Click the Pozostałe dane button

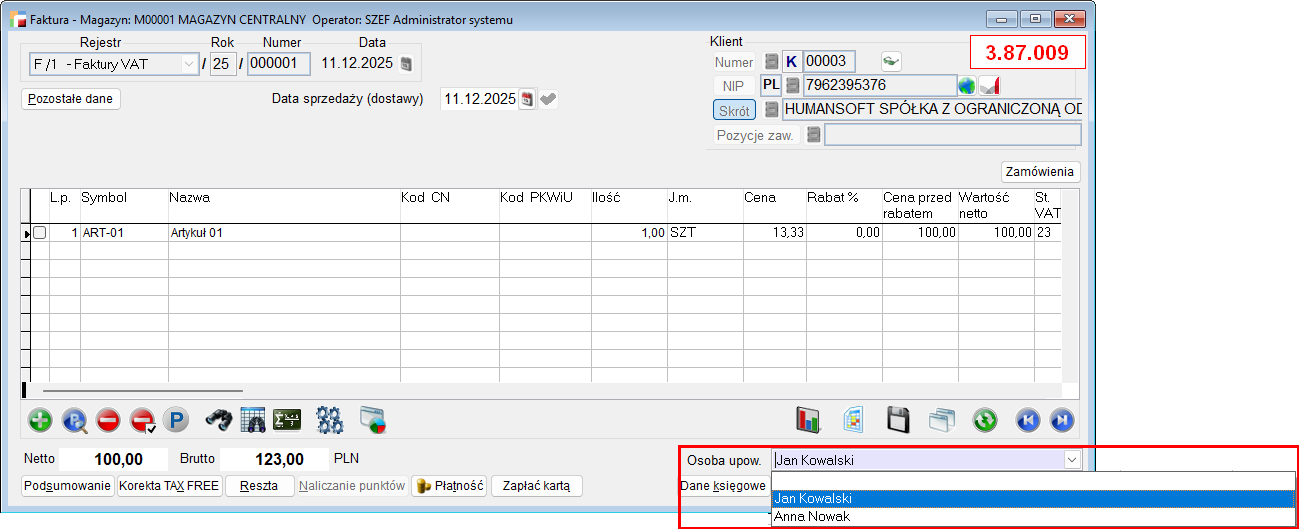(x=70, y=99)
